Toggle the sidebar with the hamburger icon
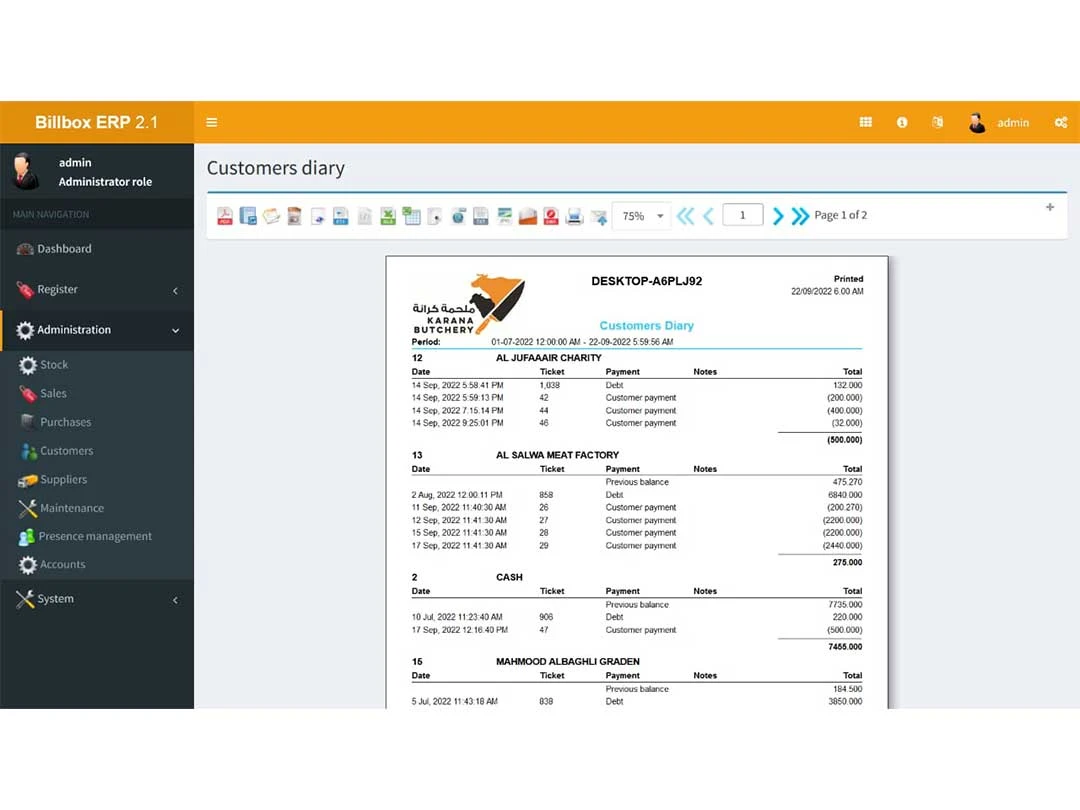 point(211,122)
